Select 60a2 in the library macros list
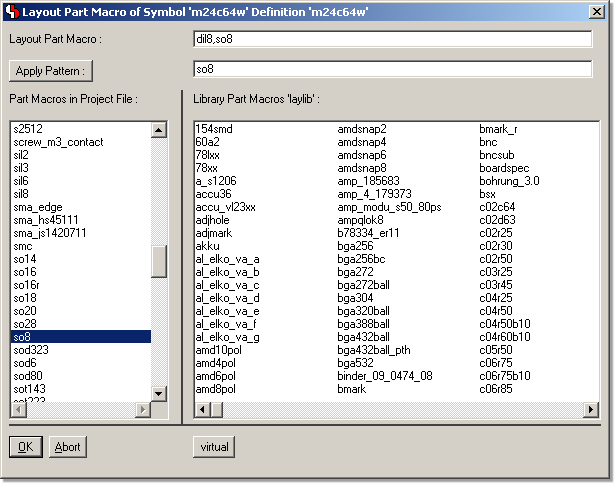Viewport: 615px width, 484px height. (207, 142)
